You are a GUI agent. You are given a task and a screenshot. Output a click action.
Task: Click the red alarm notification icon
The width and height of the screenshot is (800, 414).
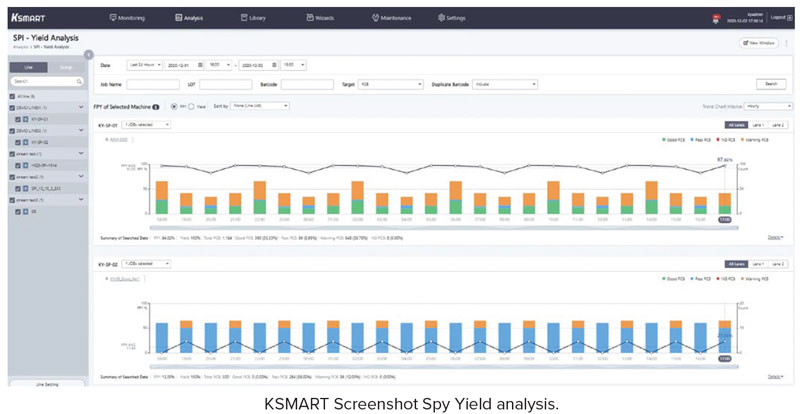715,18
